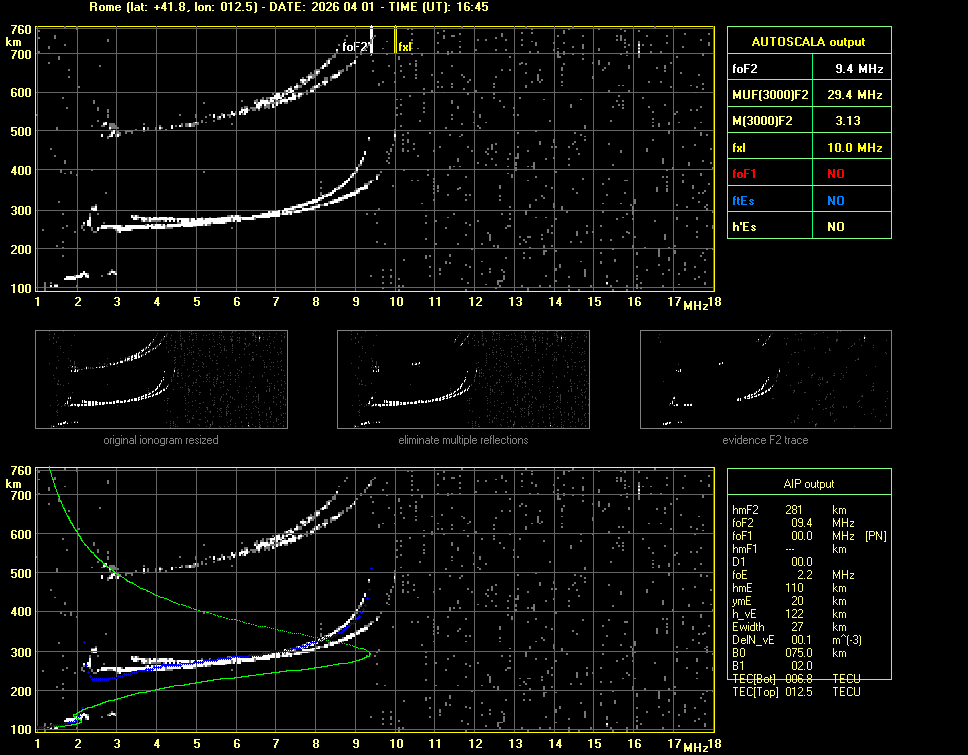Select the hmF2 281 km row in AIP output
The image size is (968, 755).
(x=790, y=509)
